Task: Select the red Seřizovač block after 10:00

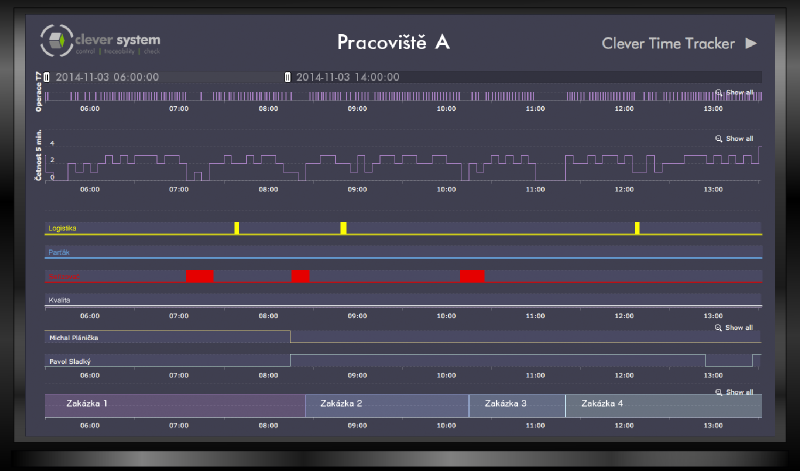Action: click(x=472, y=276)
